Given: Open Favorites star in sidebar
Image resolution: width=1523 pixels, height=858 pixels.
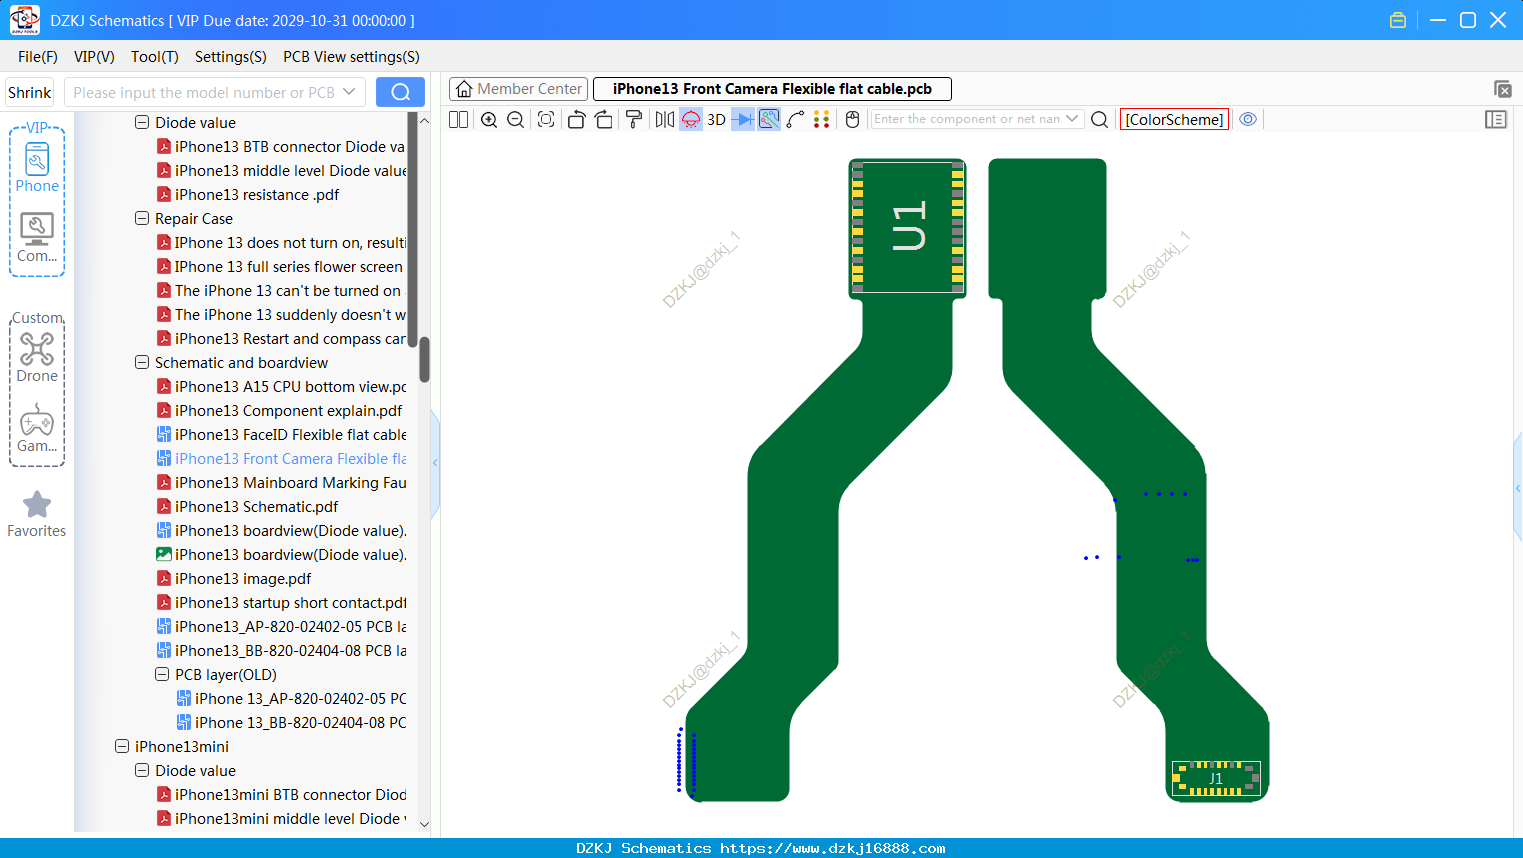Looking at the screenshot, I should tap(37, 514).
